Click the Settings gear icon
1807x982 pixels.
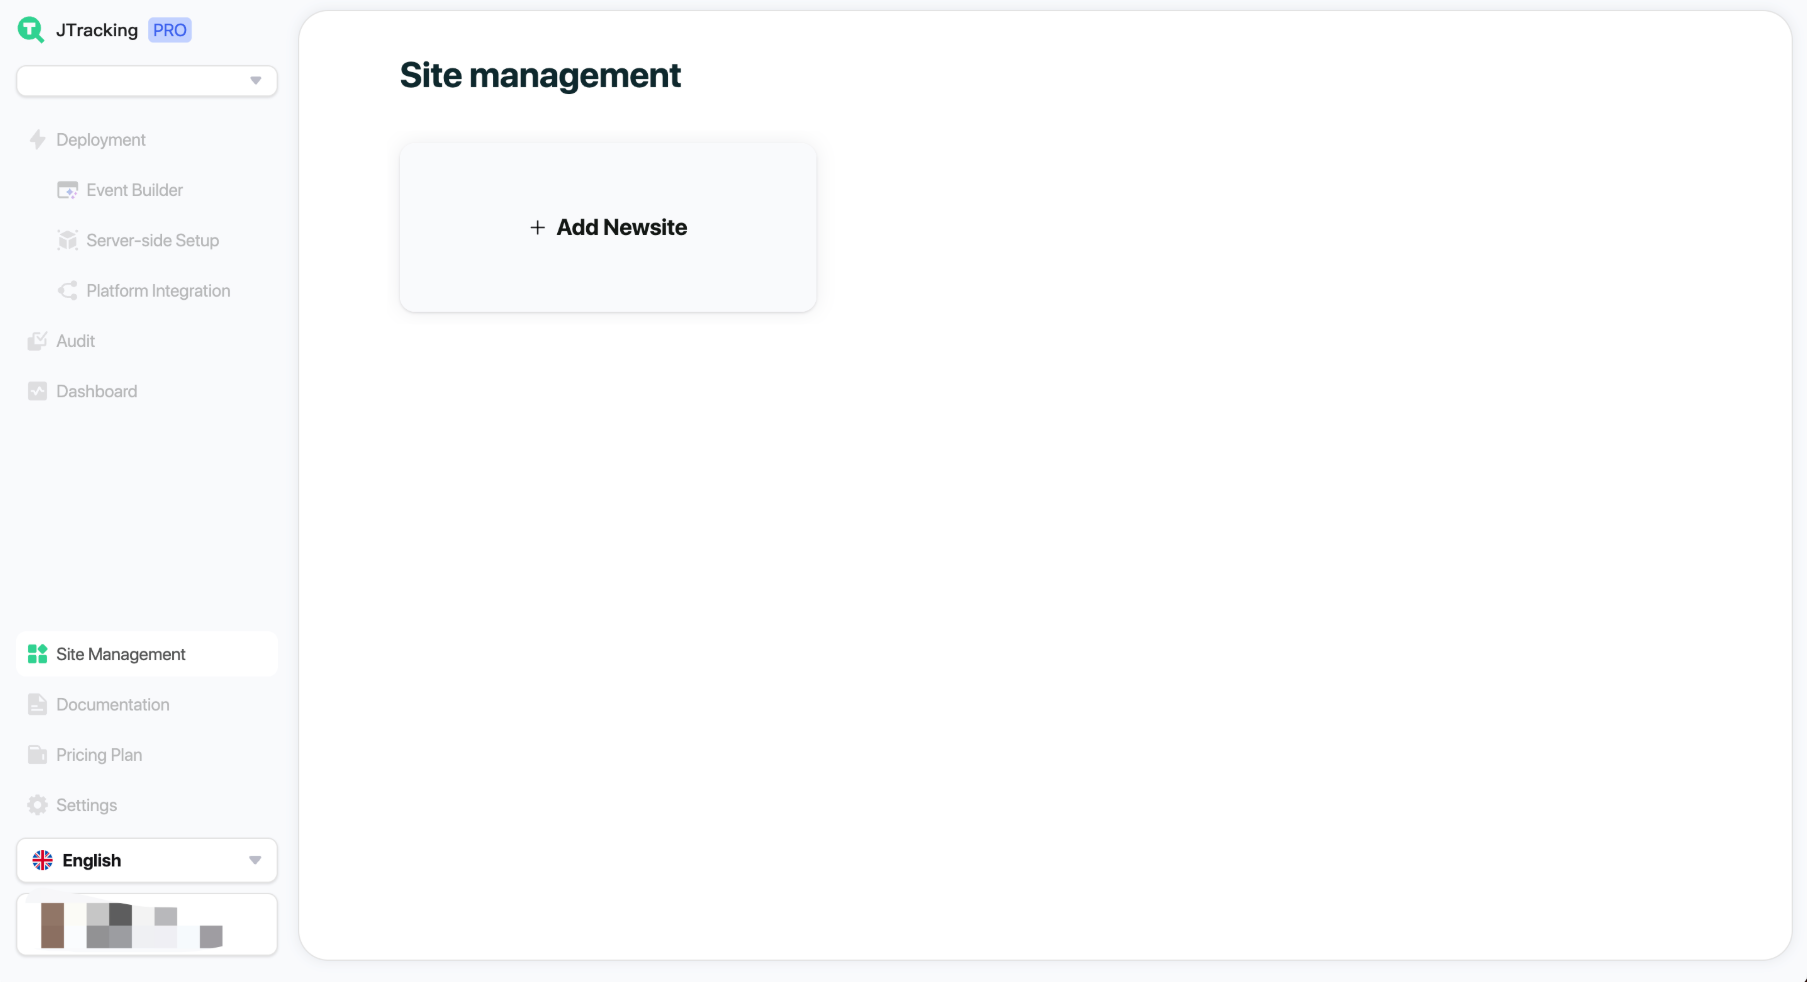pos(37,805)
